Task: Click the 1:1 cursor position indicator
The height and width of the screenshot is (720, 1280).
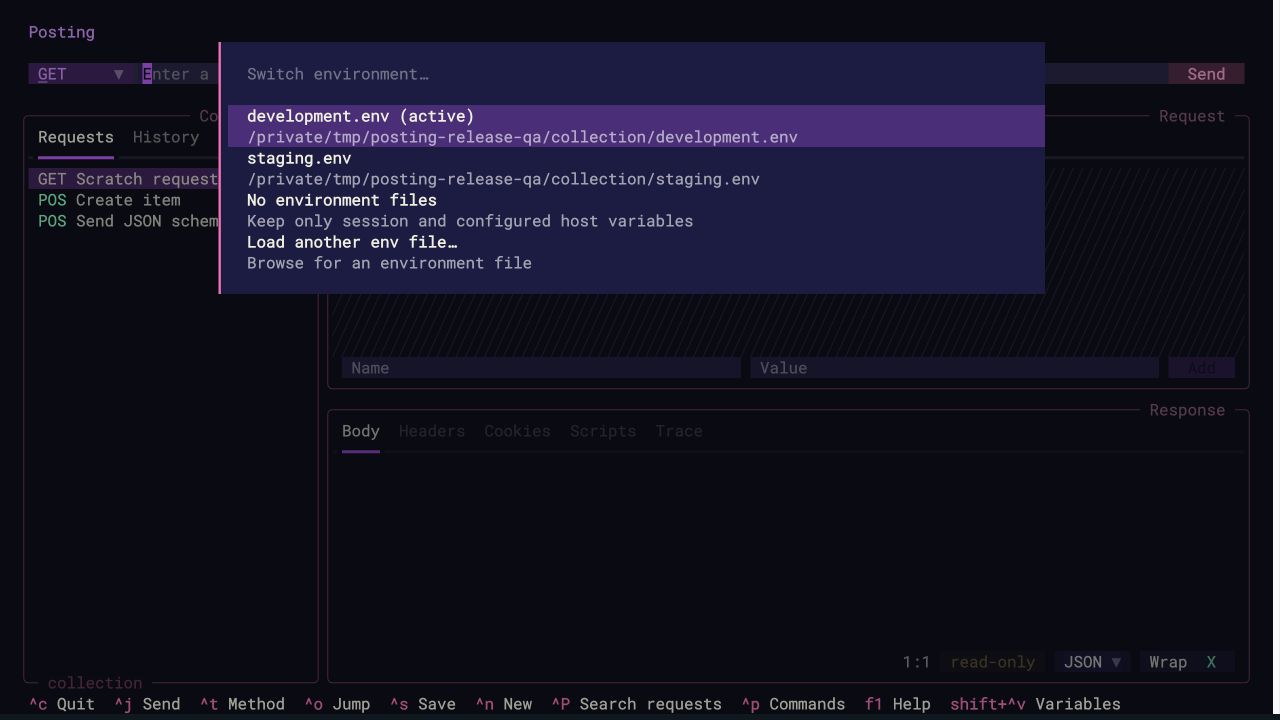Action: tap(917, 662)
